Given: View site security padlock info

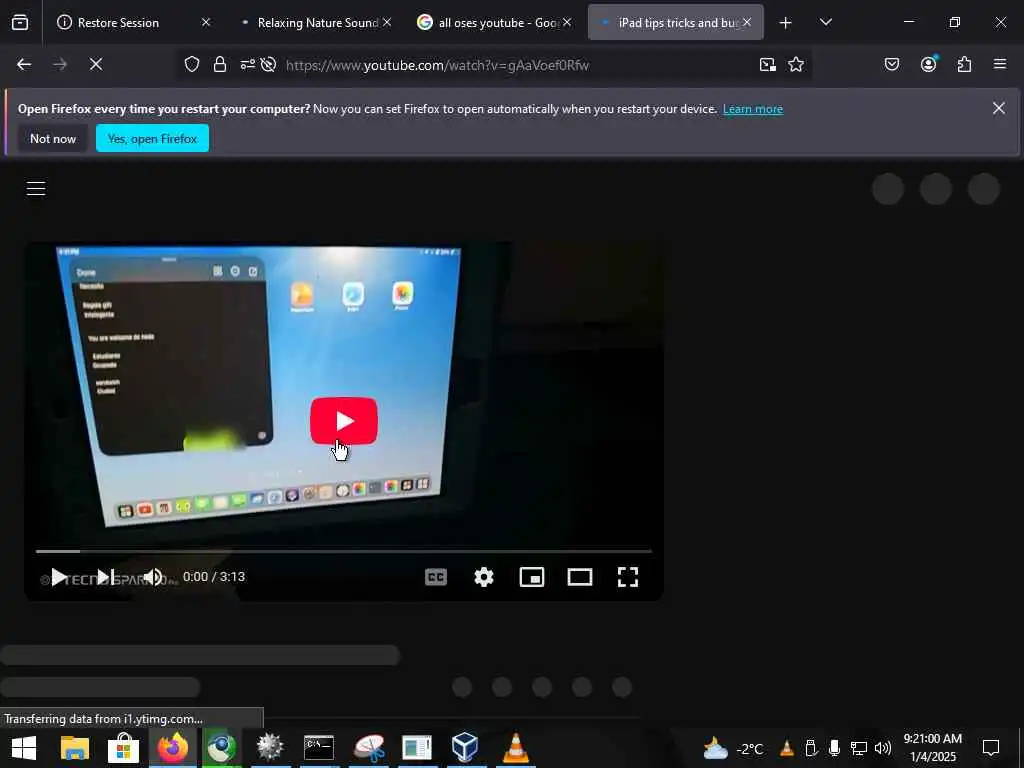Looking at the screenshot, I should coord(219,64).
